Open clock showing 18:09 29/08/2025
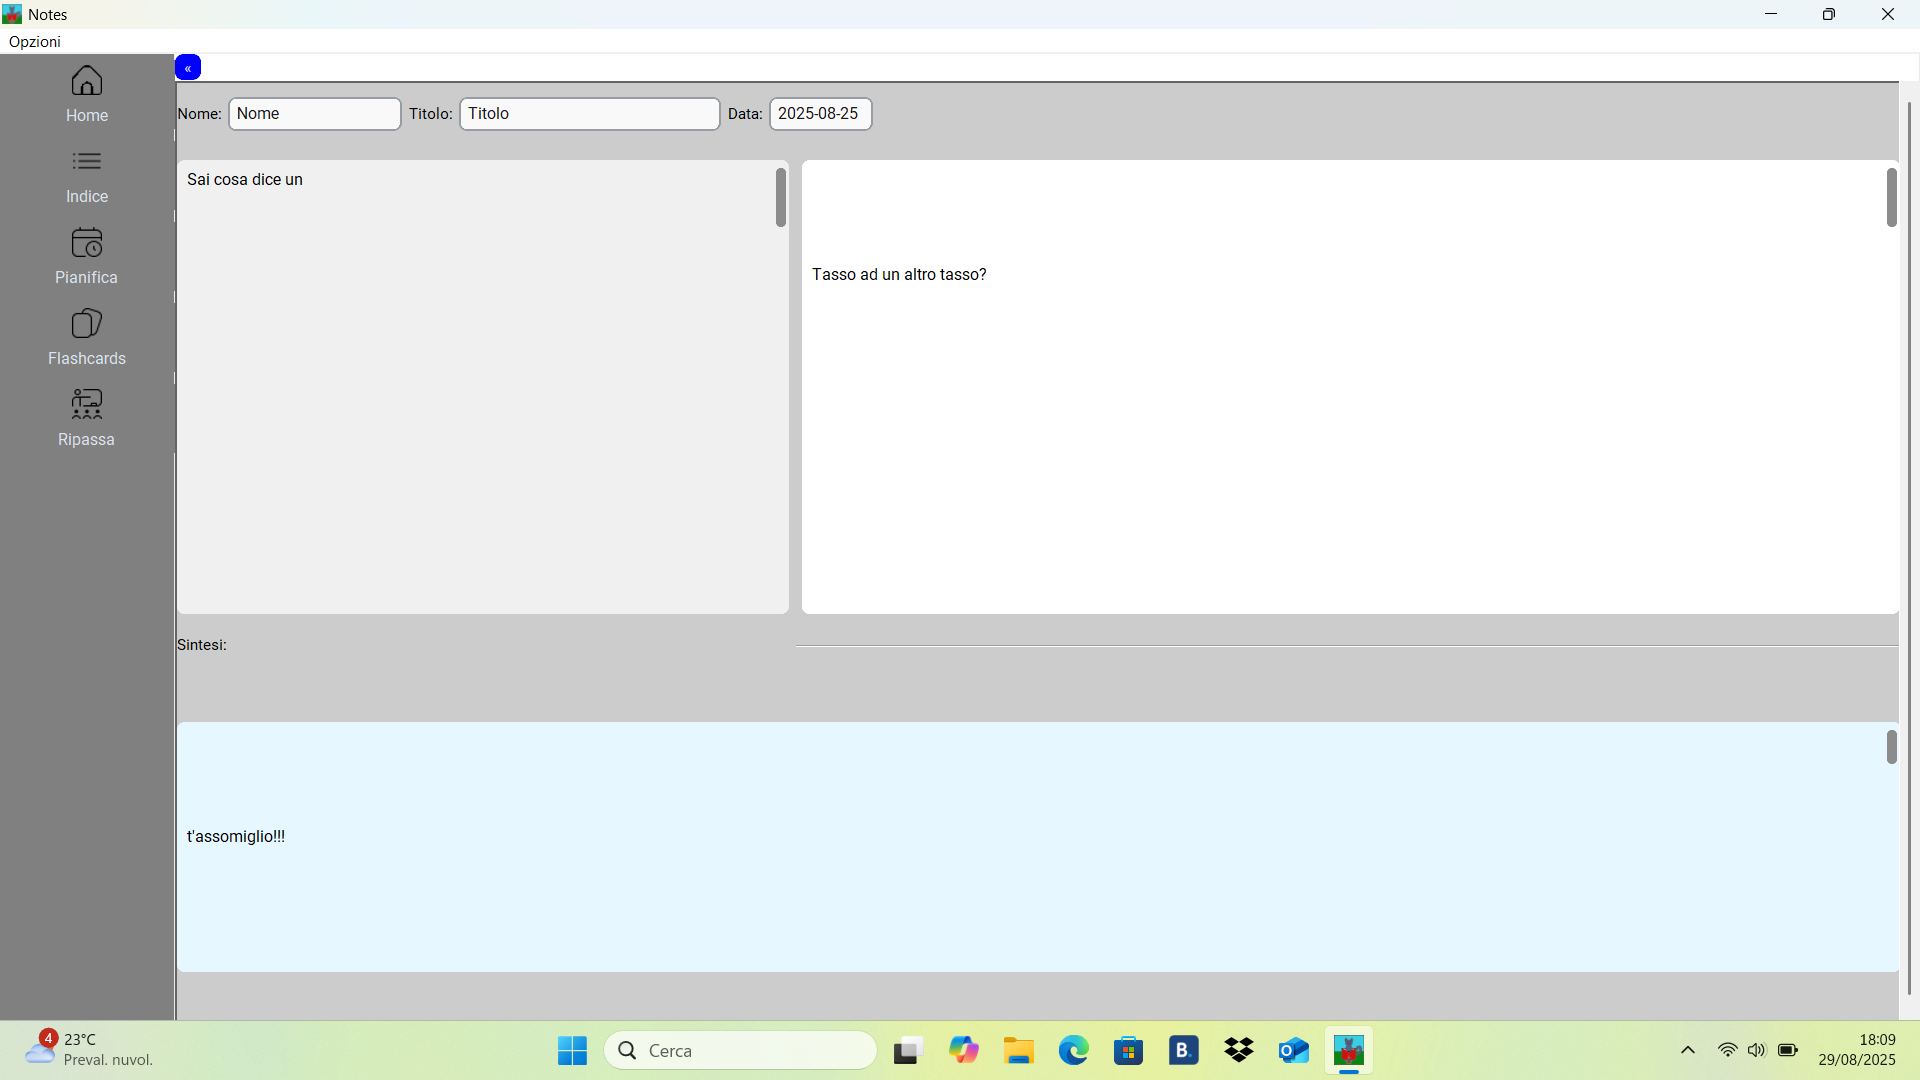This screenshot has width=1920, height=1080. click(1857, 1050)
